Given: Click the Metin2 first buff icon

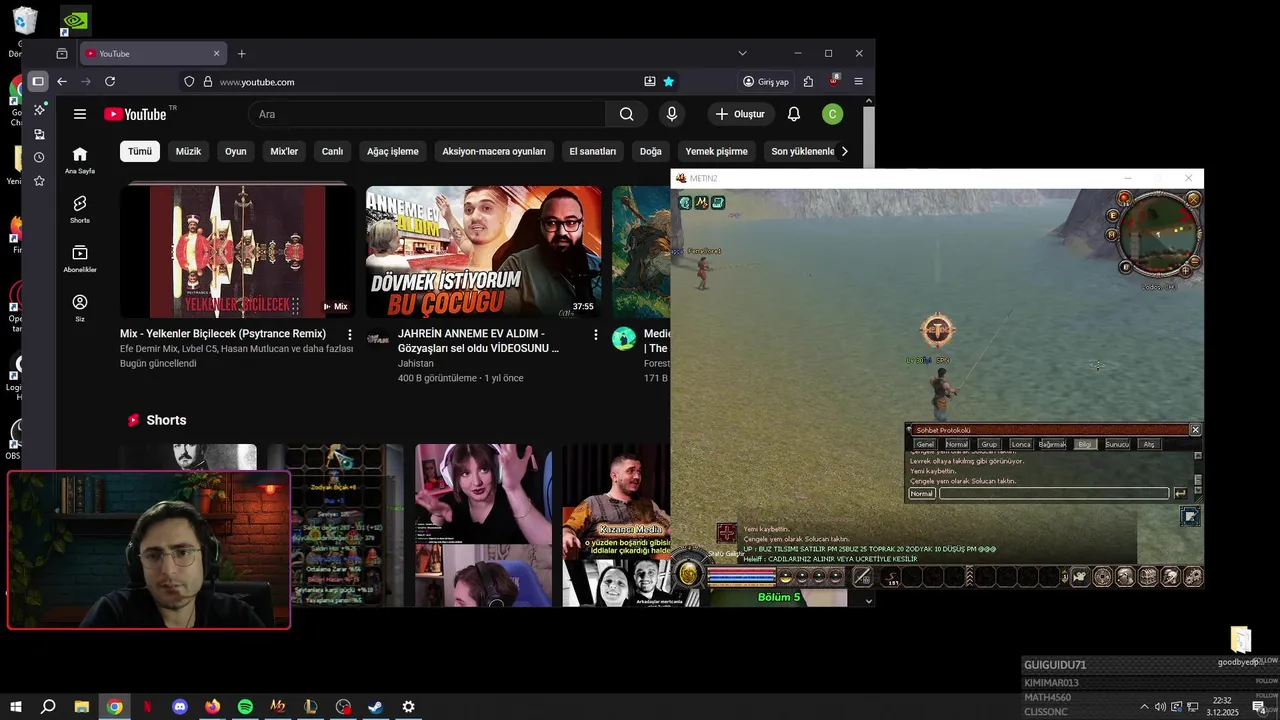Looking at the screenshot, I should pyautogui.click(x=685, y=203).
